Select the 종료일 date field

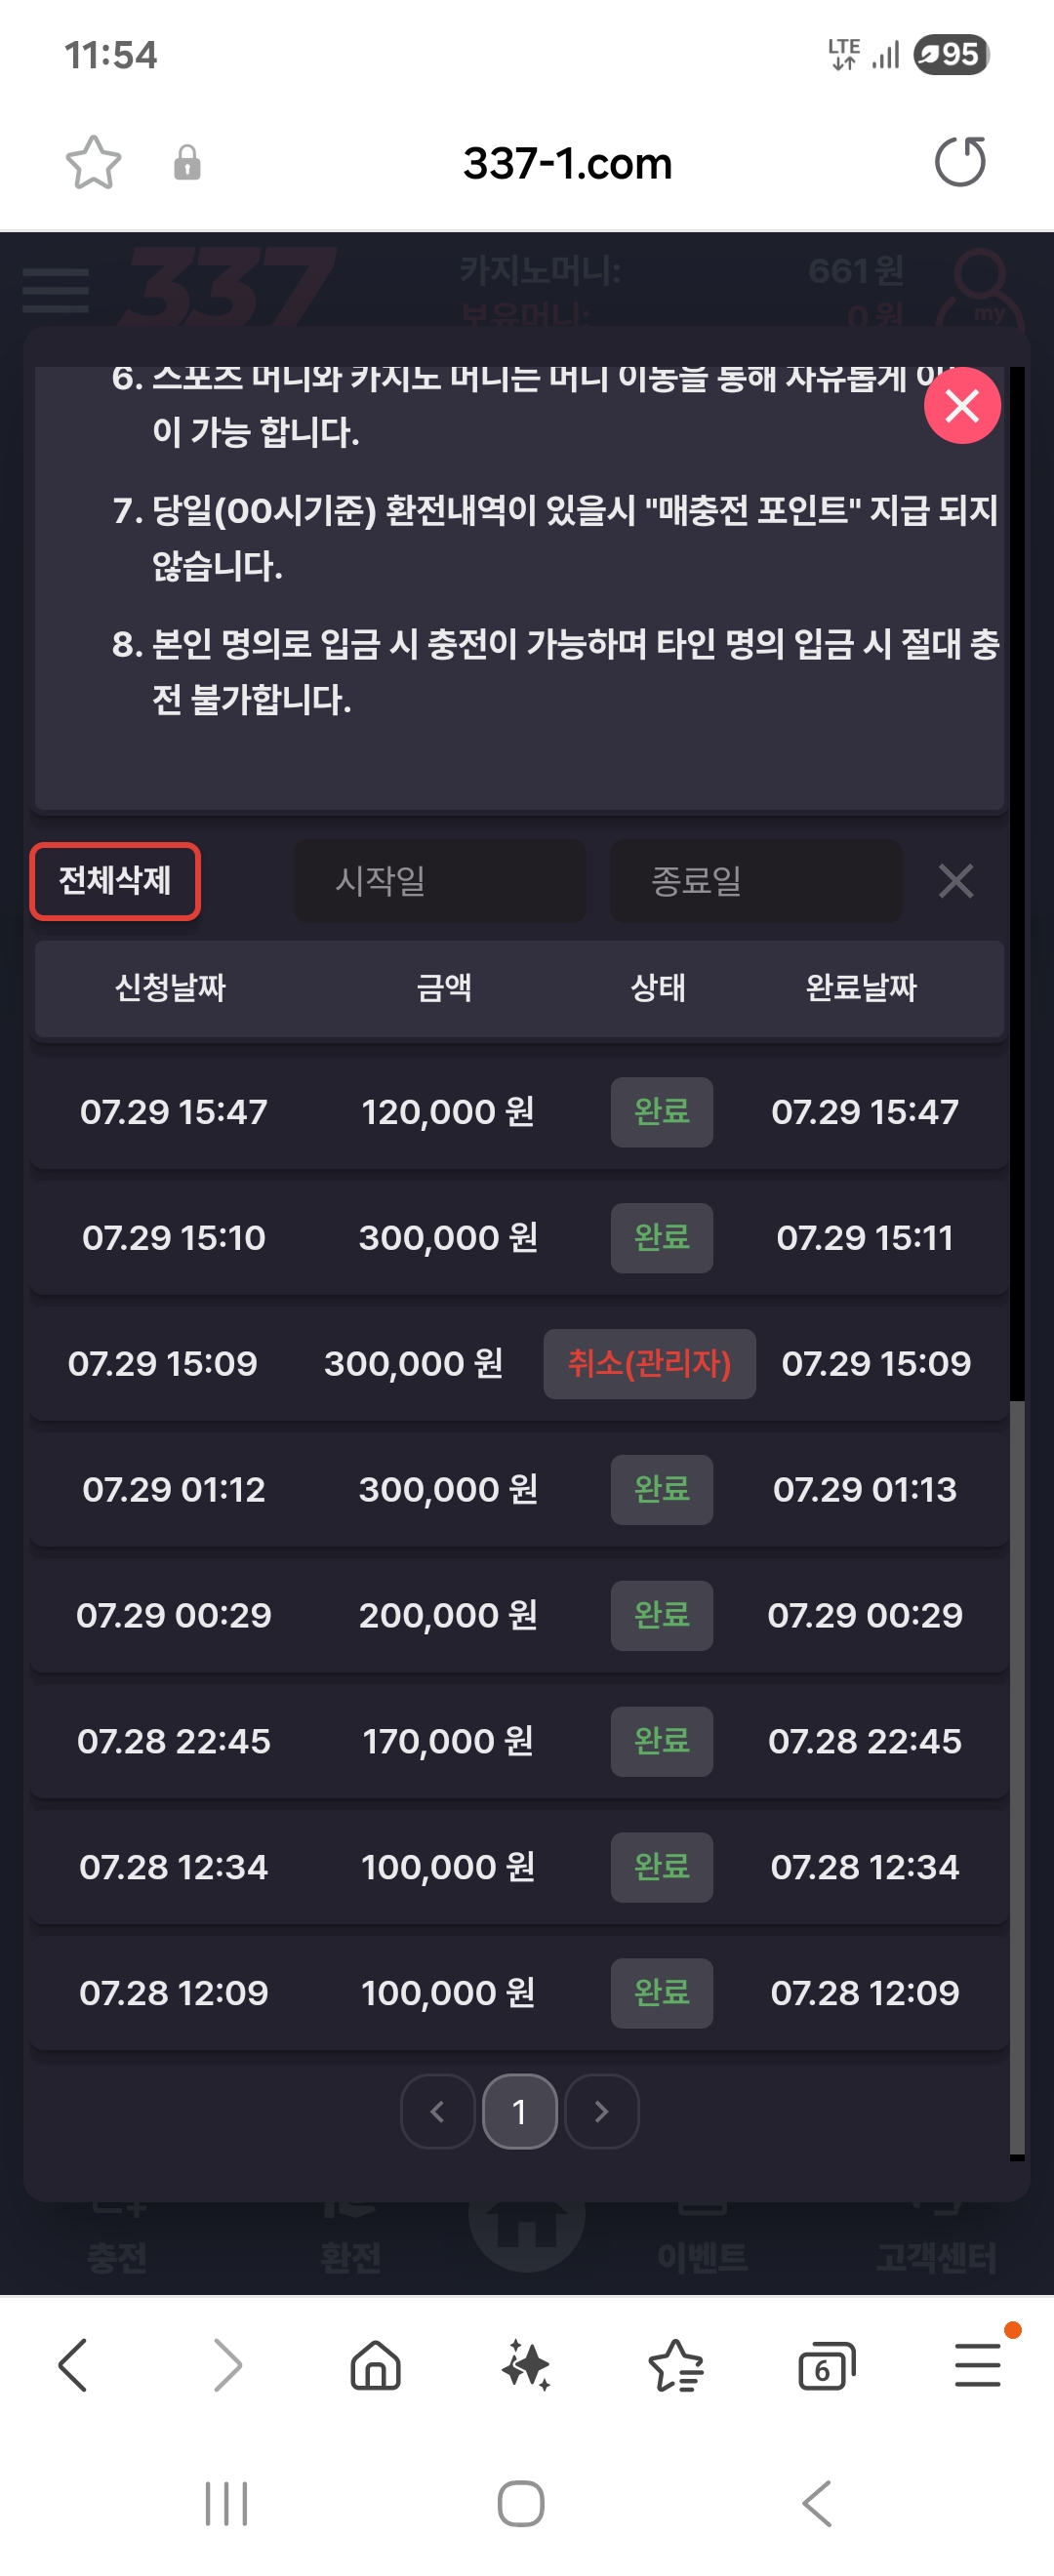[756, 881]
